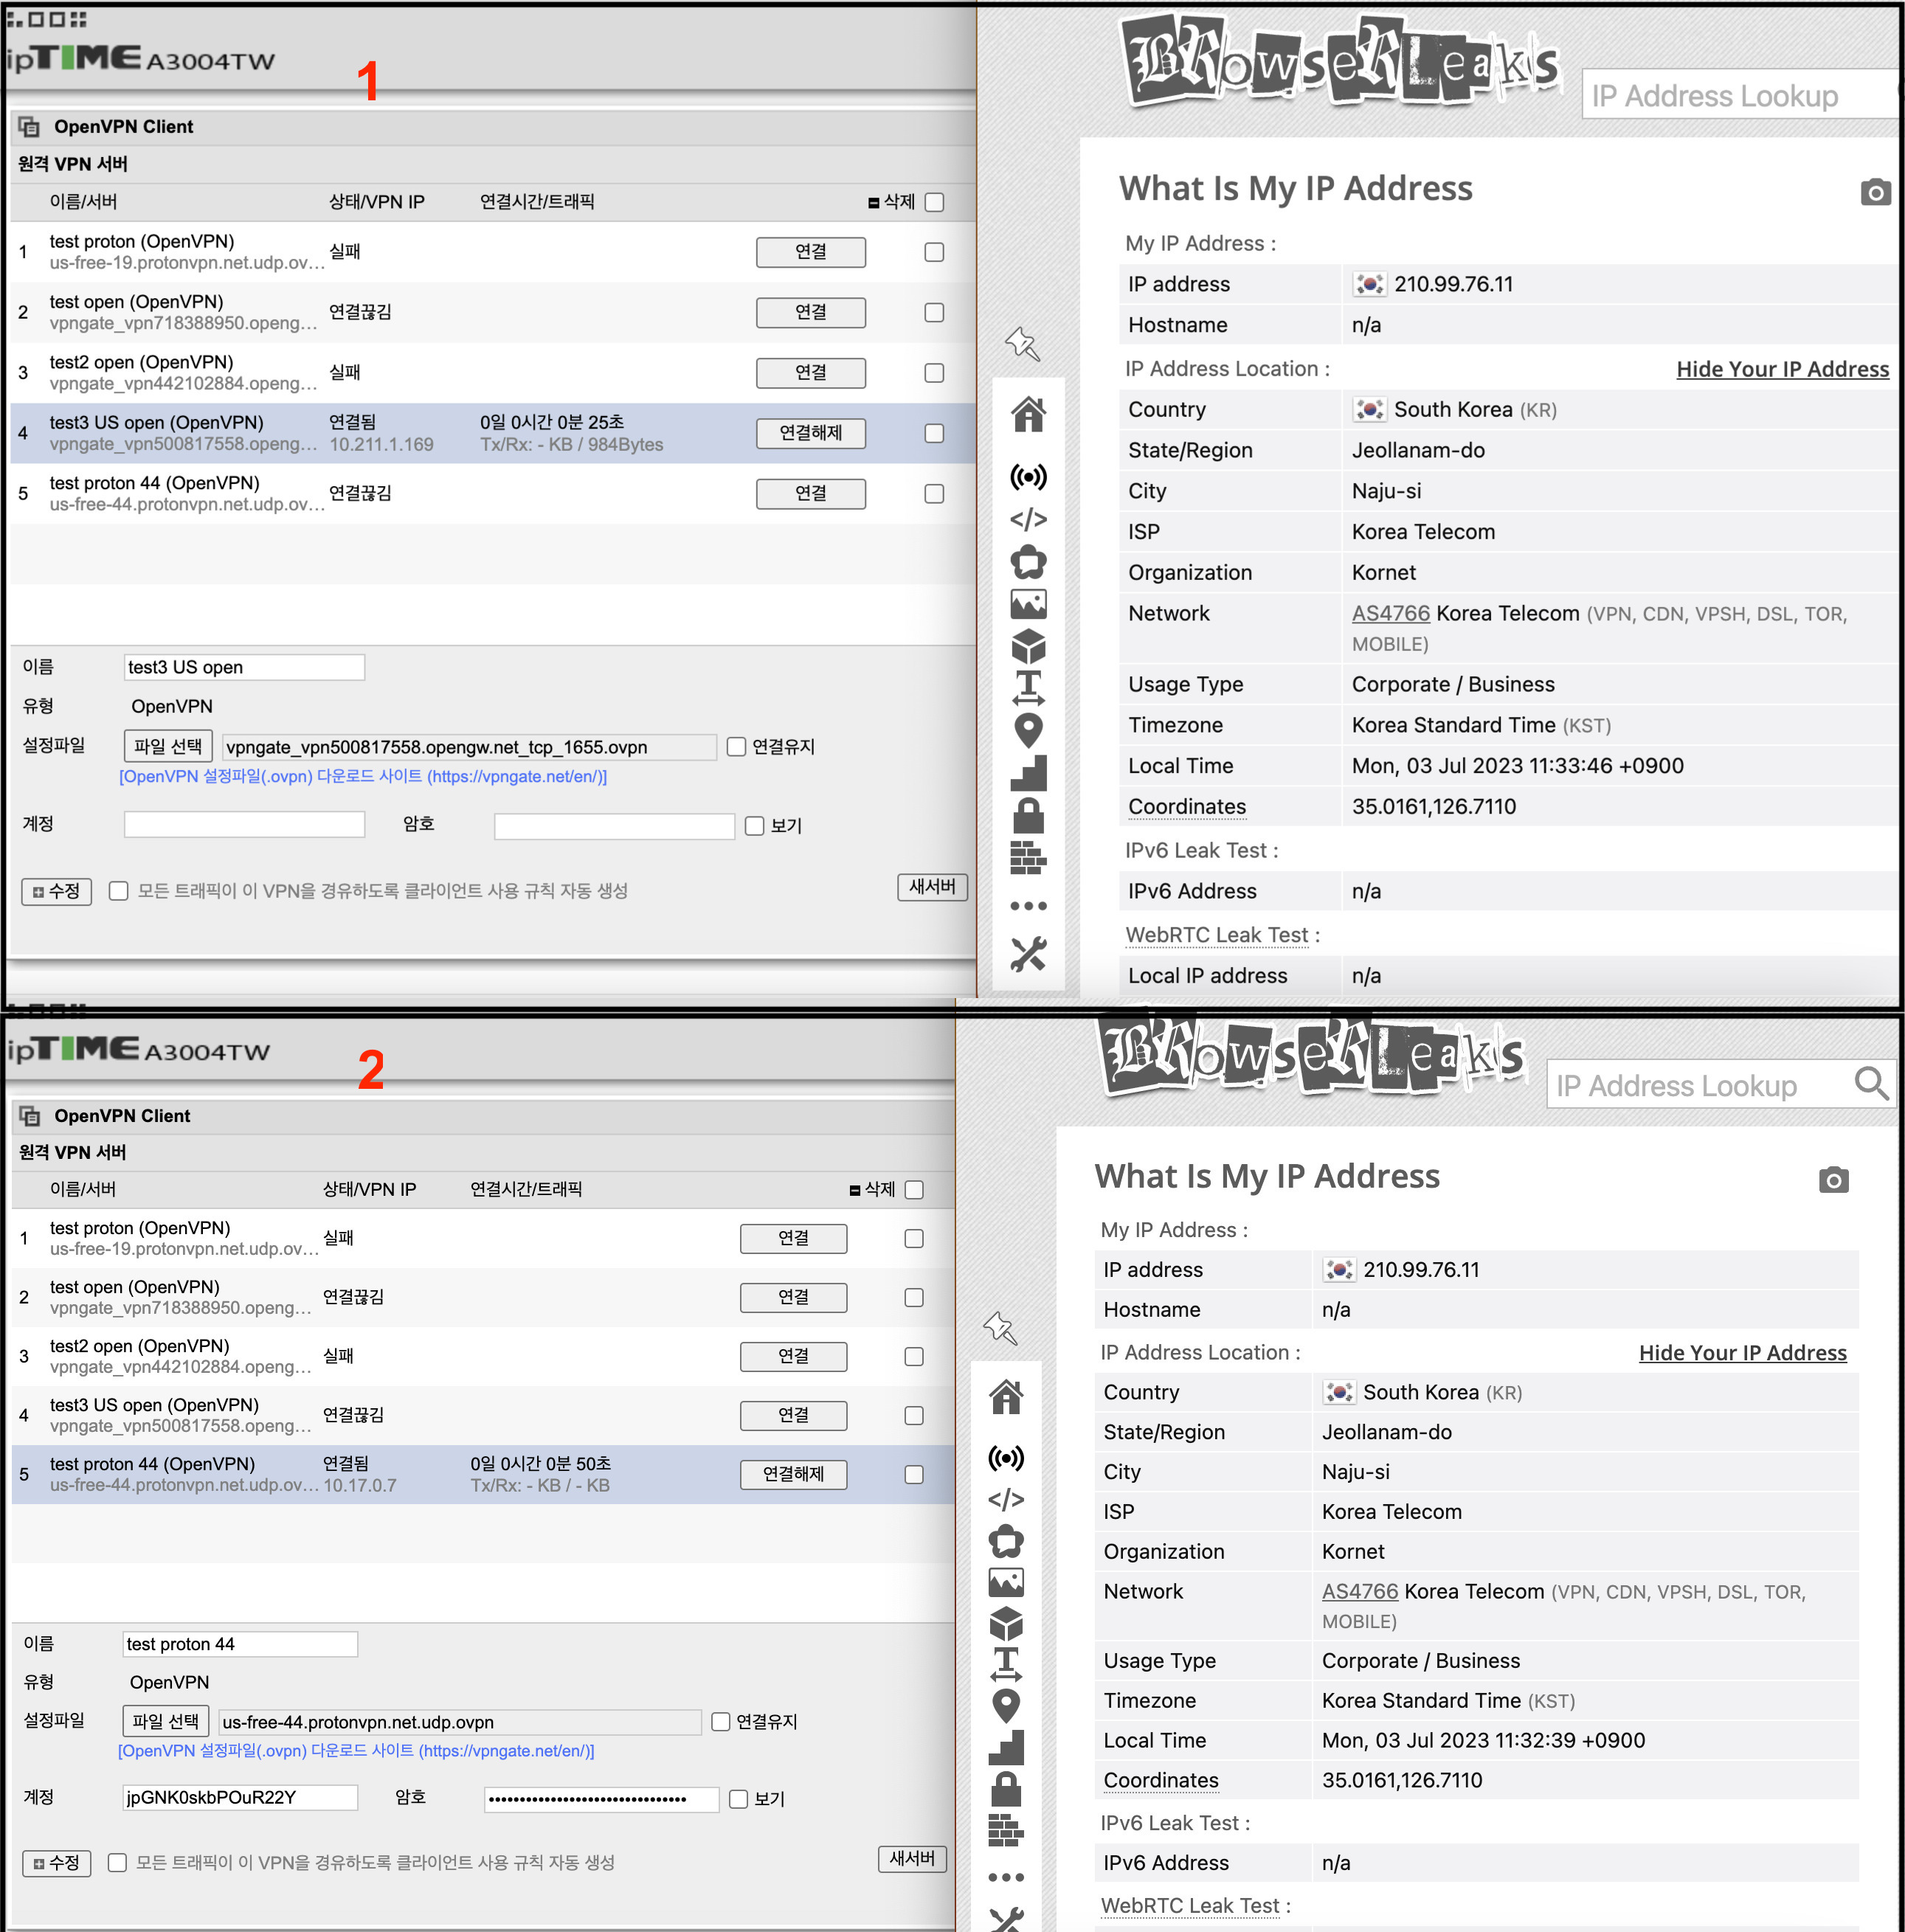Toggle 보기 password checkbox in lower form
This screenshot has height=1932, width=1905.
(x=738, y=1799)
